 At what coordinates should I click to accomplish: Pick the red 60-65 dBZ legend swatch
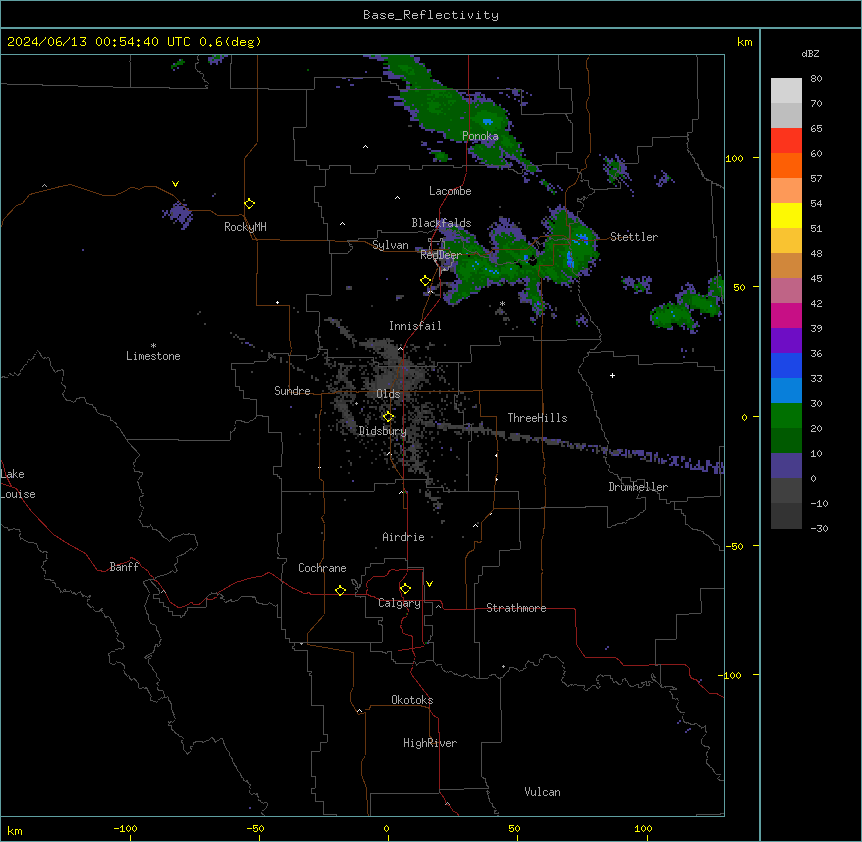786,141
